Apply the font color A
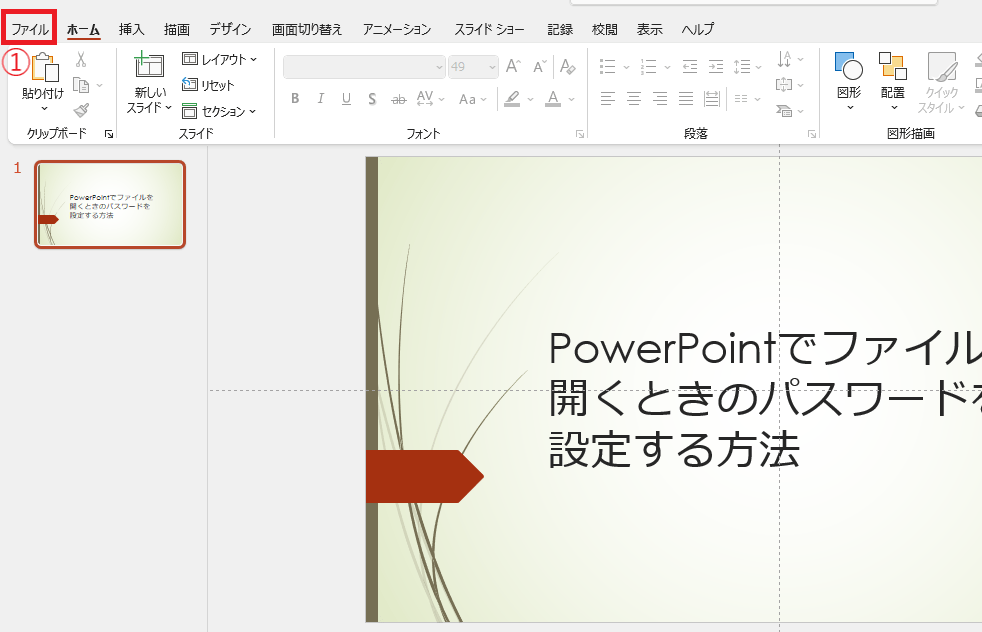The width and height of the screenshot is (982, 632). [553, 98]
